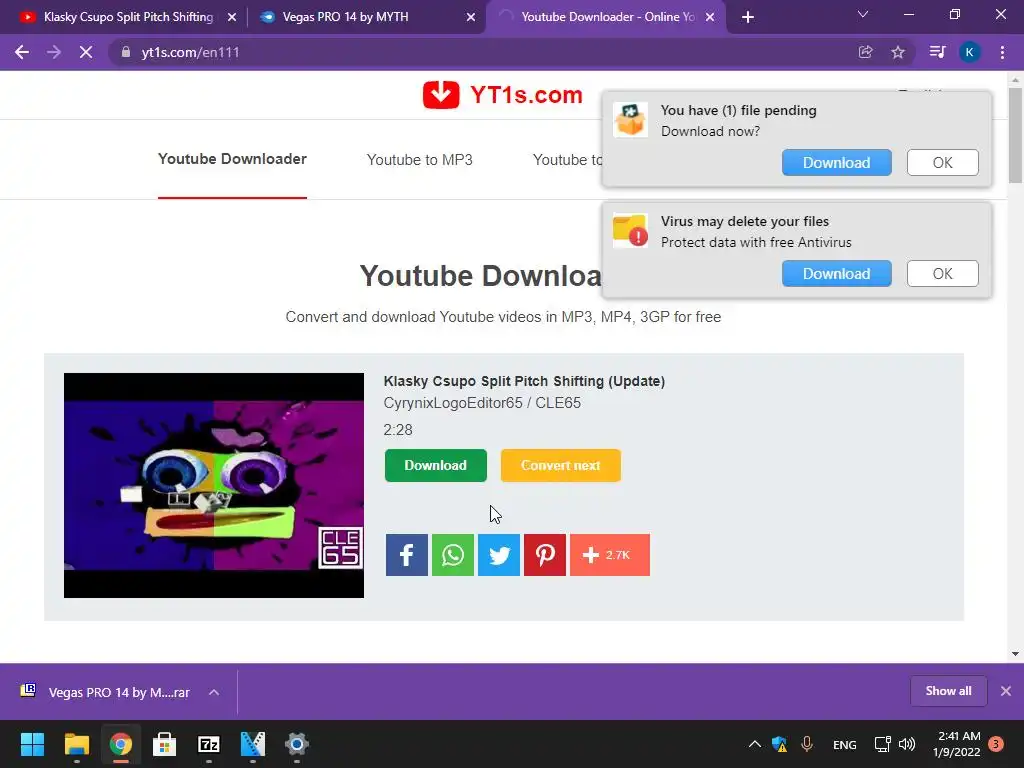Screen dimensions: 1024x768
Task: Click the site lock icon in address bar
Action: (x=126, y=52)
